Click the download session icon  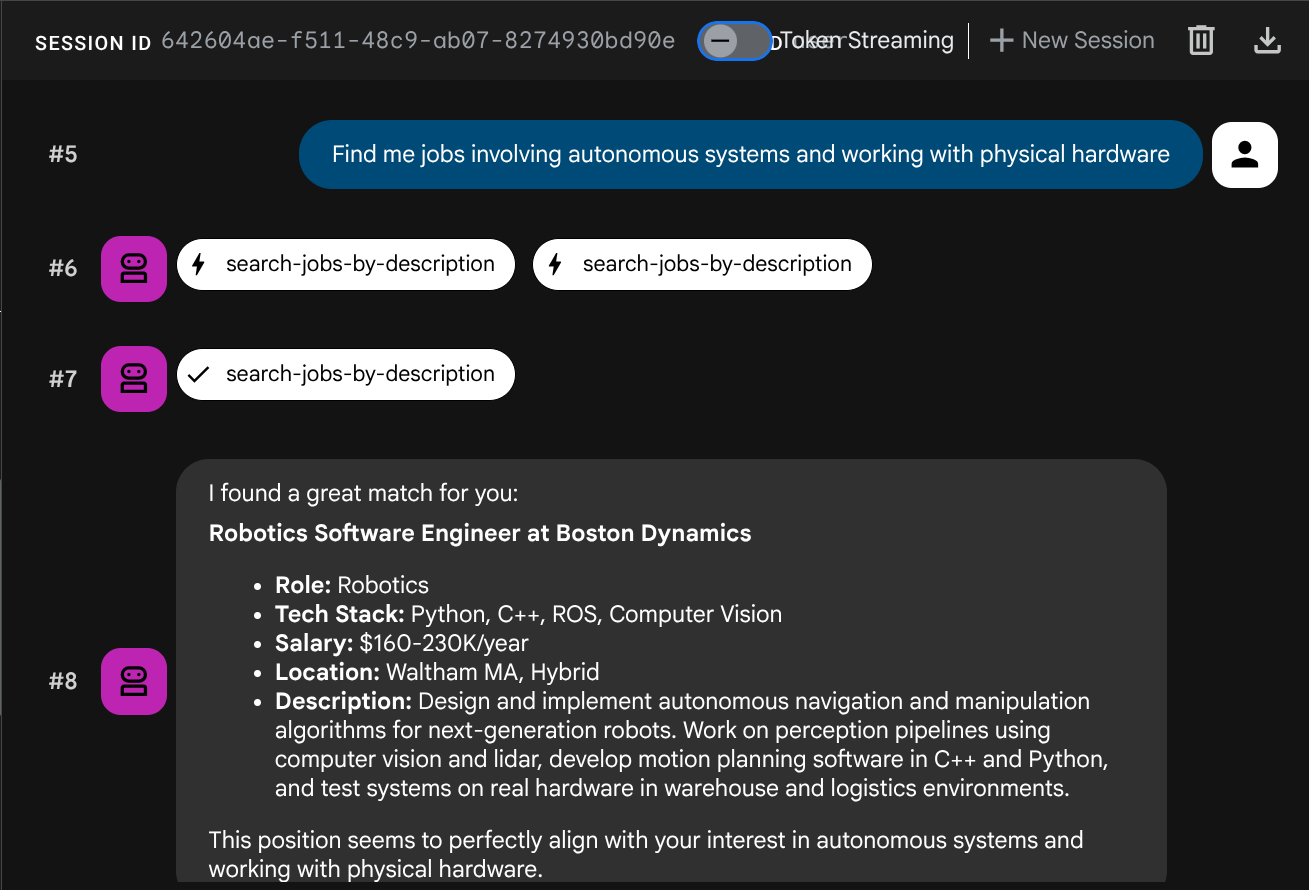(x=1267, y=41)
